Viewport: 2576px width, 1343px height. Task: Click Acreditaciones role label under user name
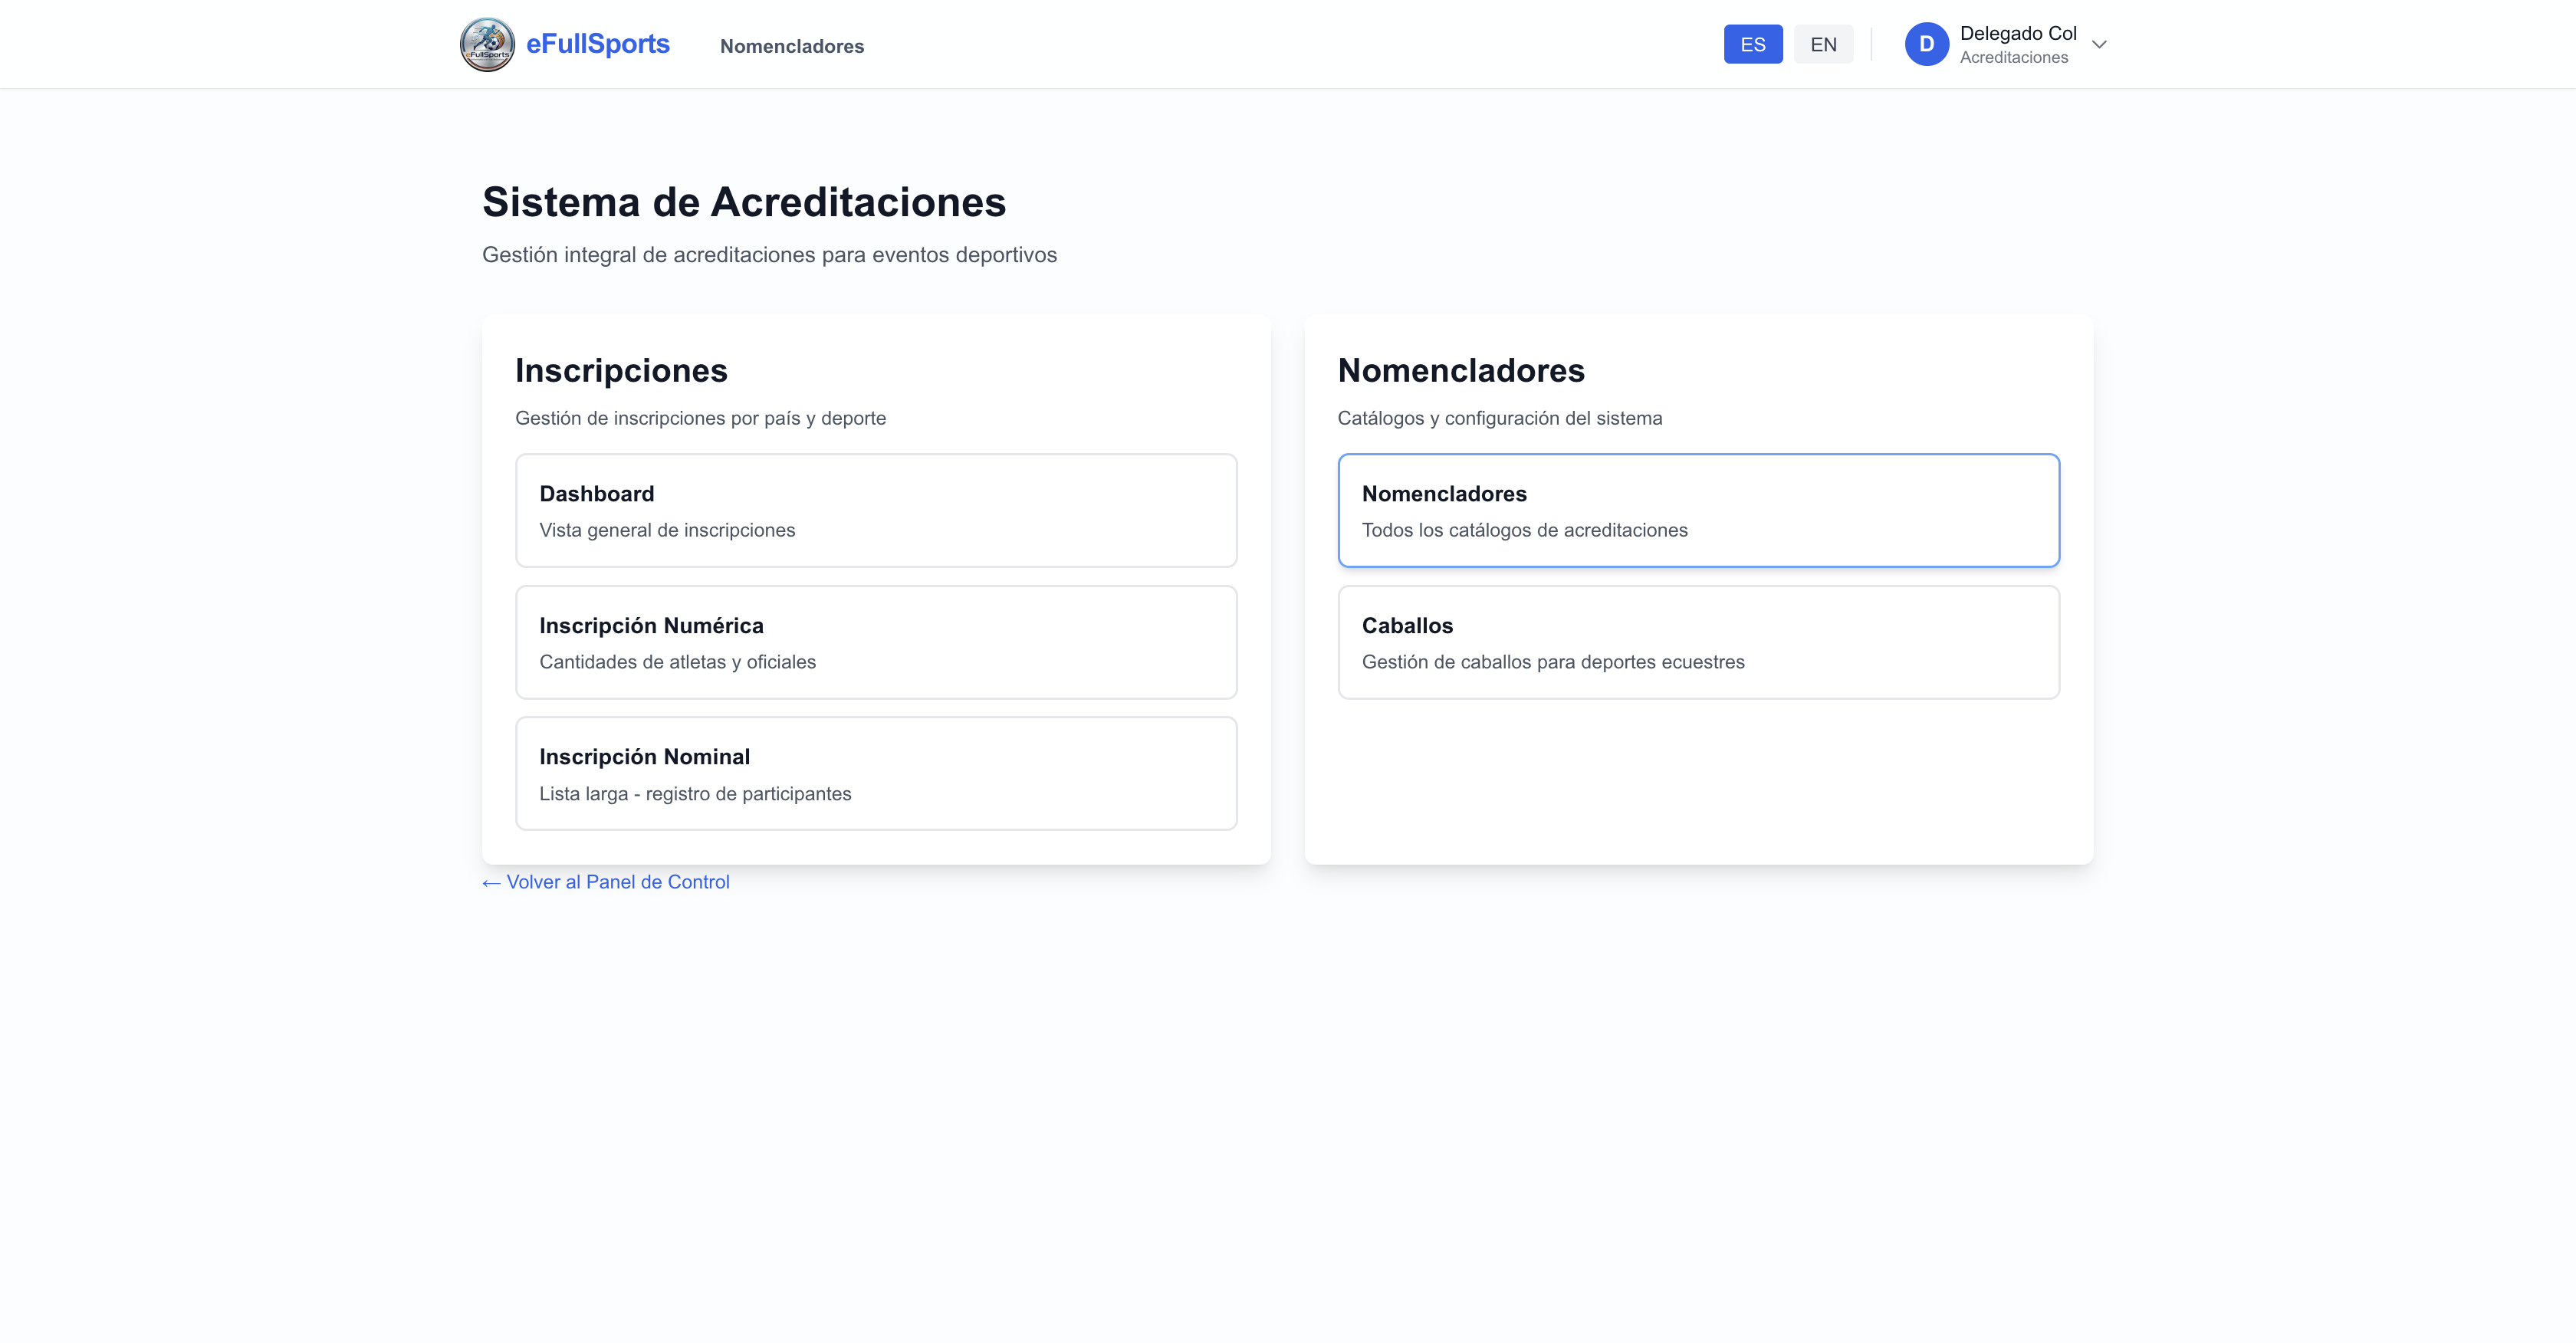(x=2013, y=58)
